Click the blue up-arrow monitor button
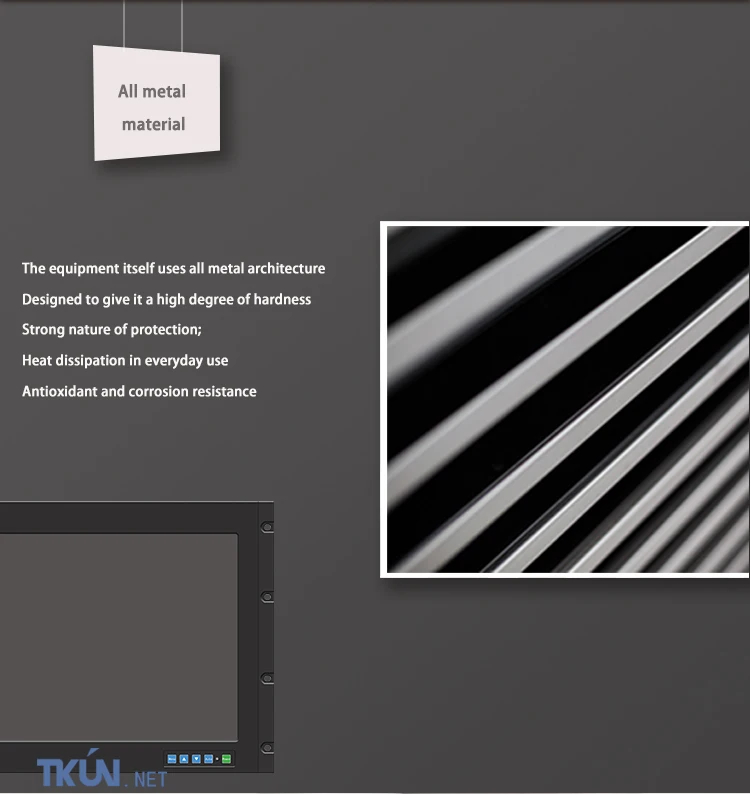The image size is (750, 794). (184, 759)
